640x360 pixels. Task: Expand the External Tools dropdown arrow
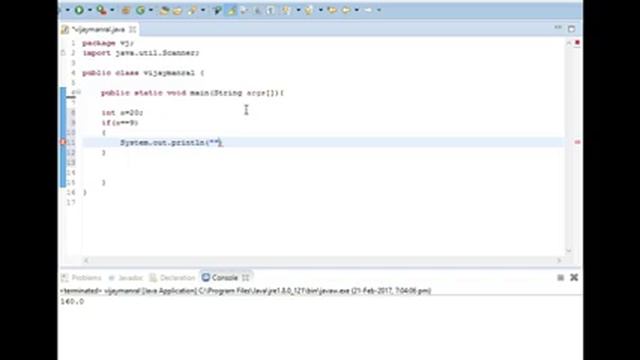click(112, 10)
